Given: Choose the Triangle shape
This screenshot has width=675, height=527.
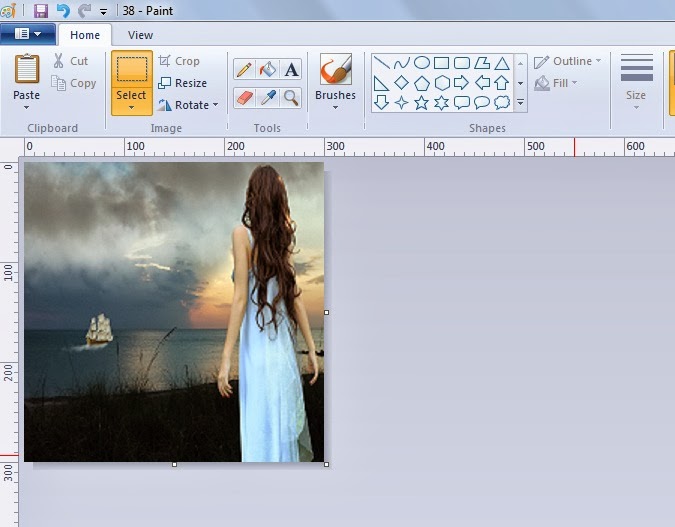Looking at the screenshot, I should 502,64.
